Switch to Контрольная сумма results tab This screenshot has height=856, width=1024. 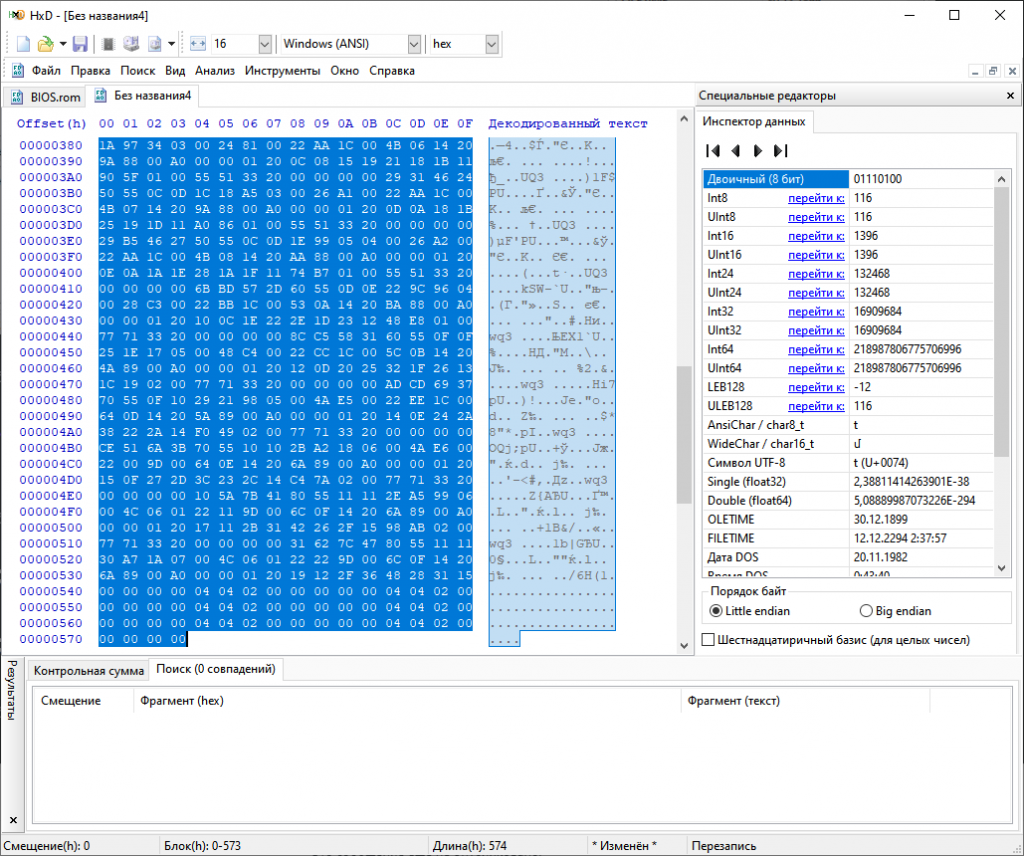pos(88,671)
